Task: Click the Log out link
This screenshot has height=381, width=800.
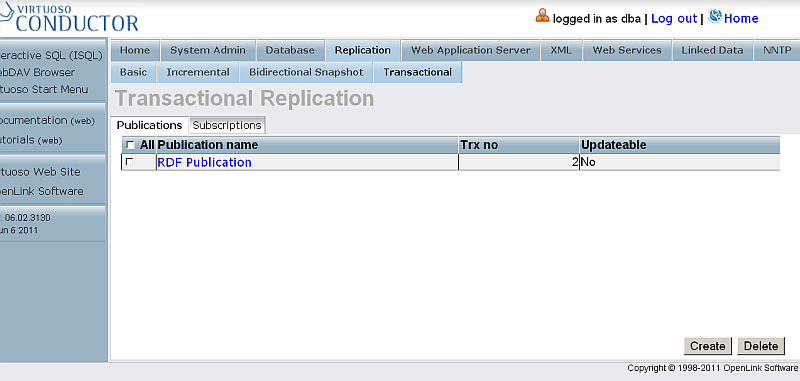Action: click(674, 18)
